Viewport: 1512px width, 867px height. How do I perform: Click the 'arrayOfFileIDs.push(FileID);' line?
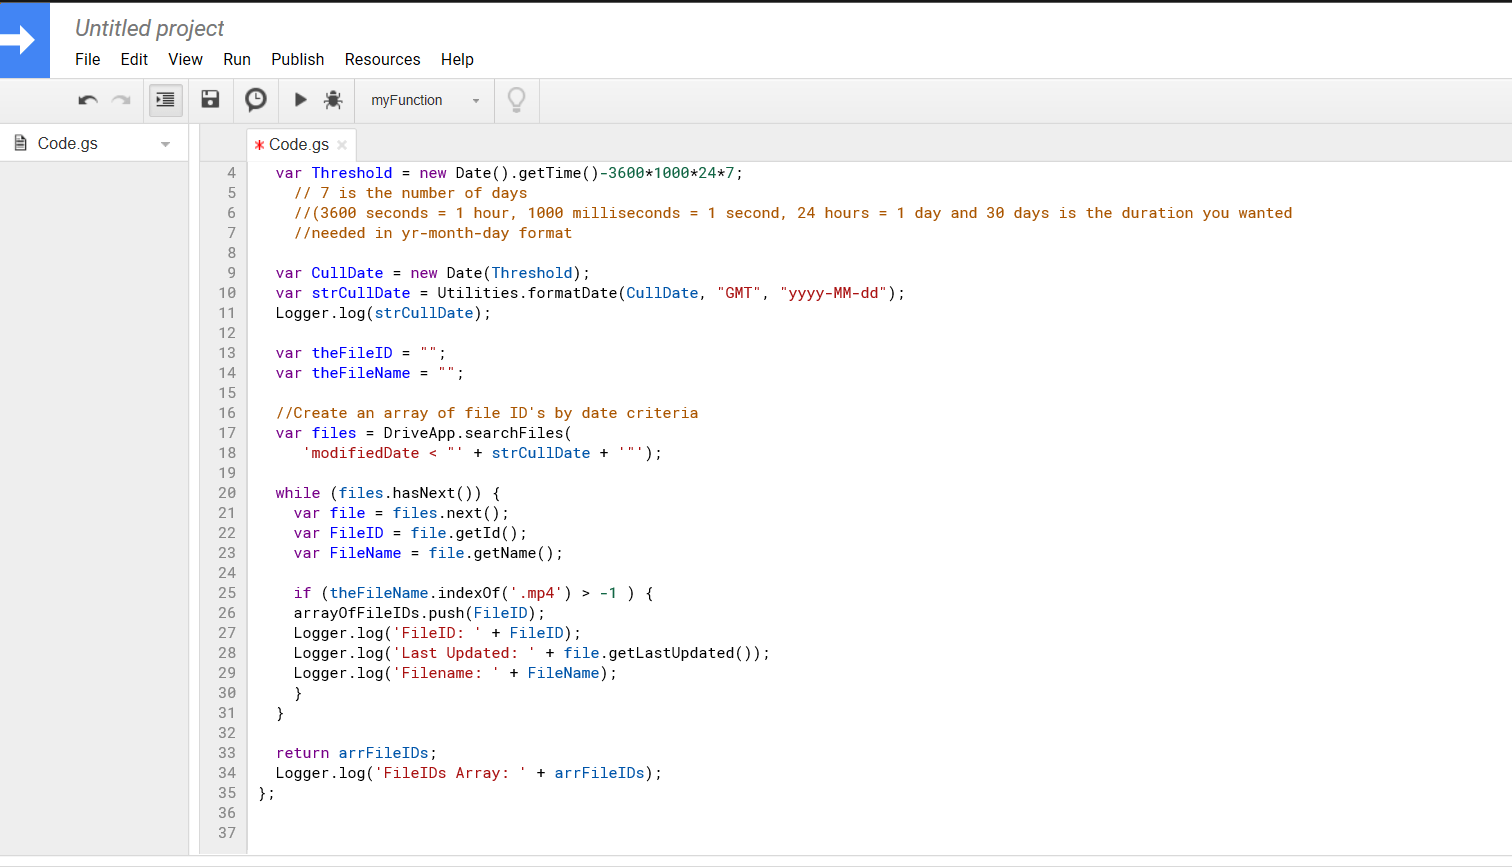coord(419,613)
